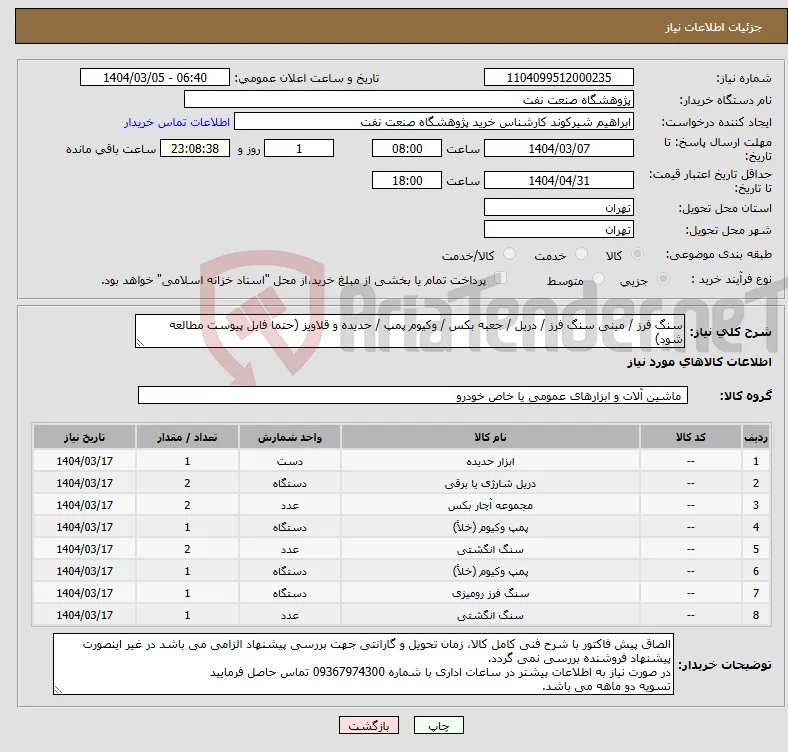Click the item name مجموعه آچار بکس
The width and height of the screenshot is (788, 752).
[x=490, y=505]
